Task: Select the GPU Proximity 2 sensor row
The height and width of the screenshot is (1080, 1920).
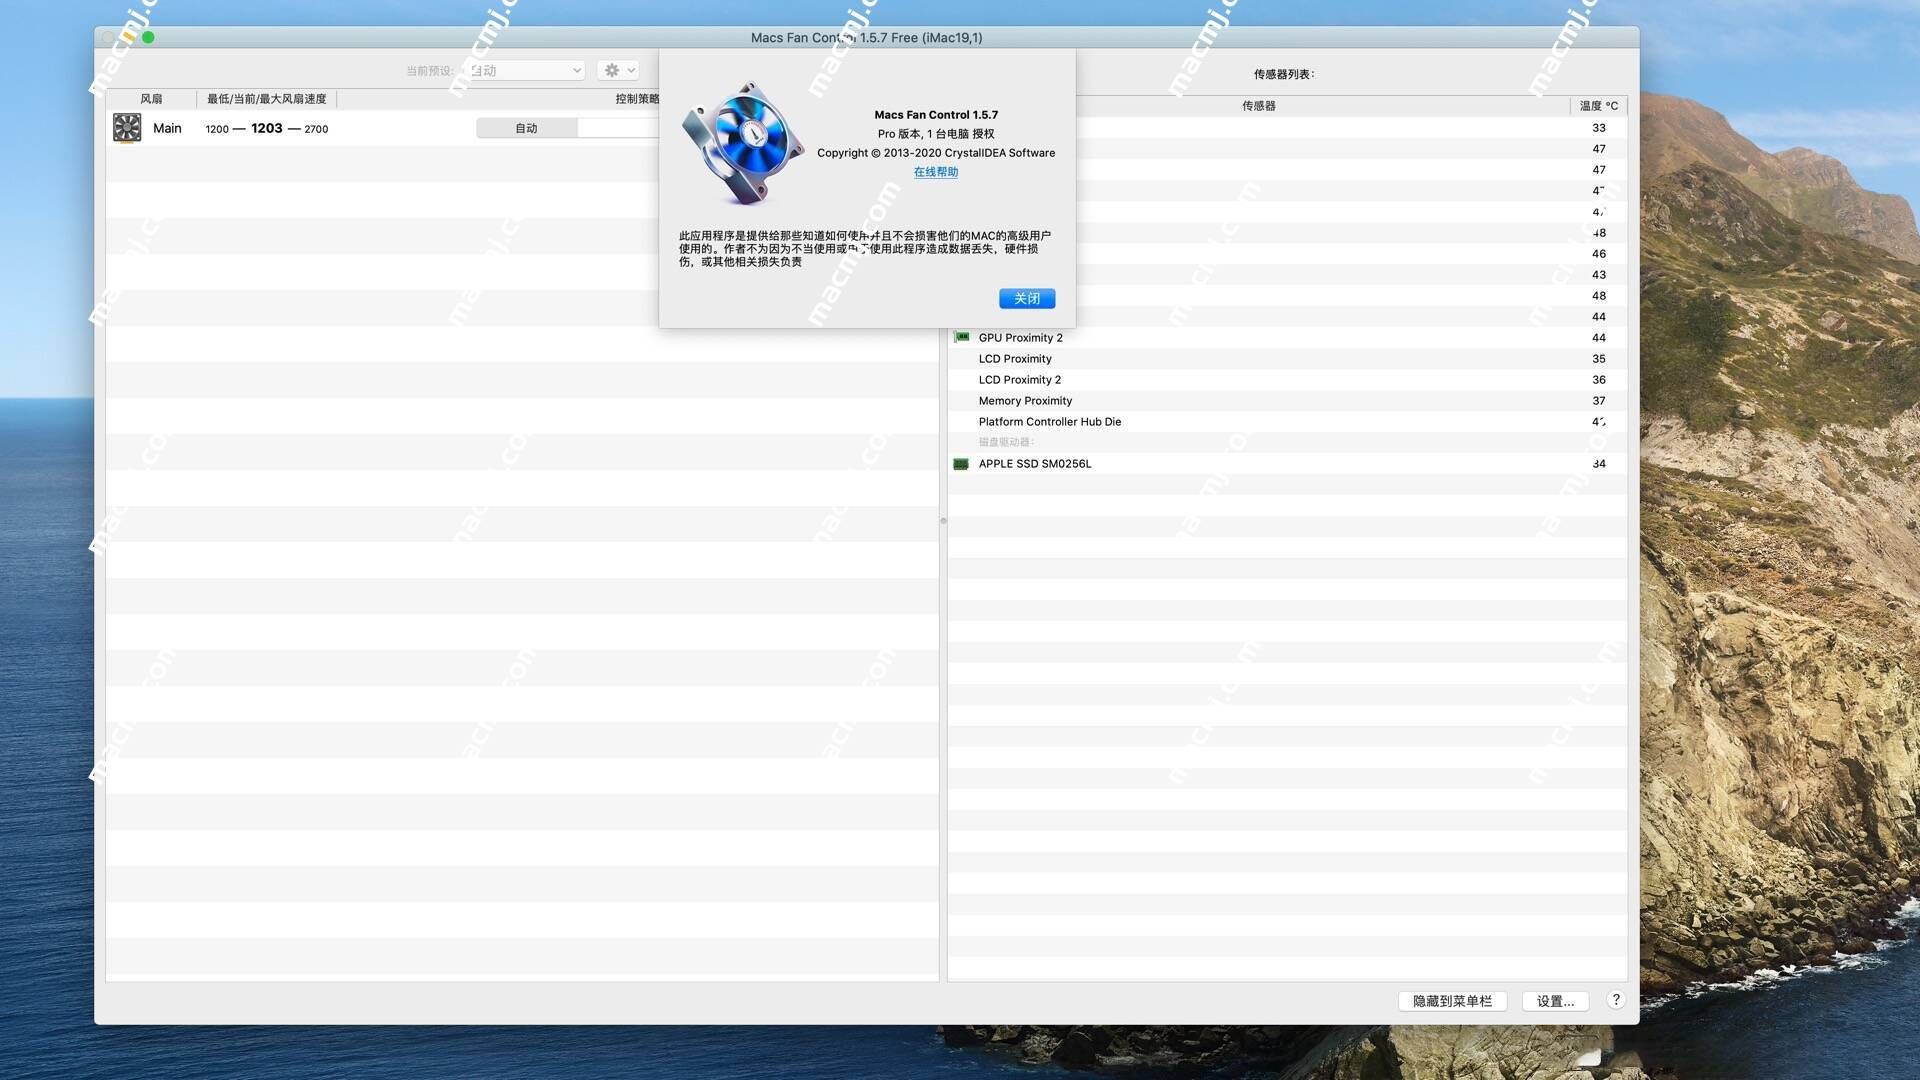Action: (x=1288, y=338)
